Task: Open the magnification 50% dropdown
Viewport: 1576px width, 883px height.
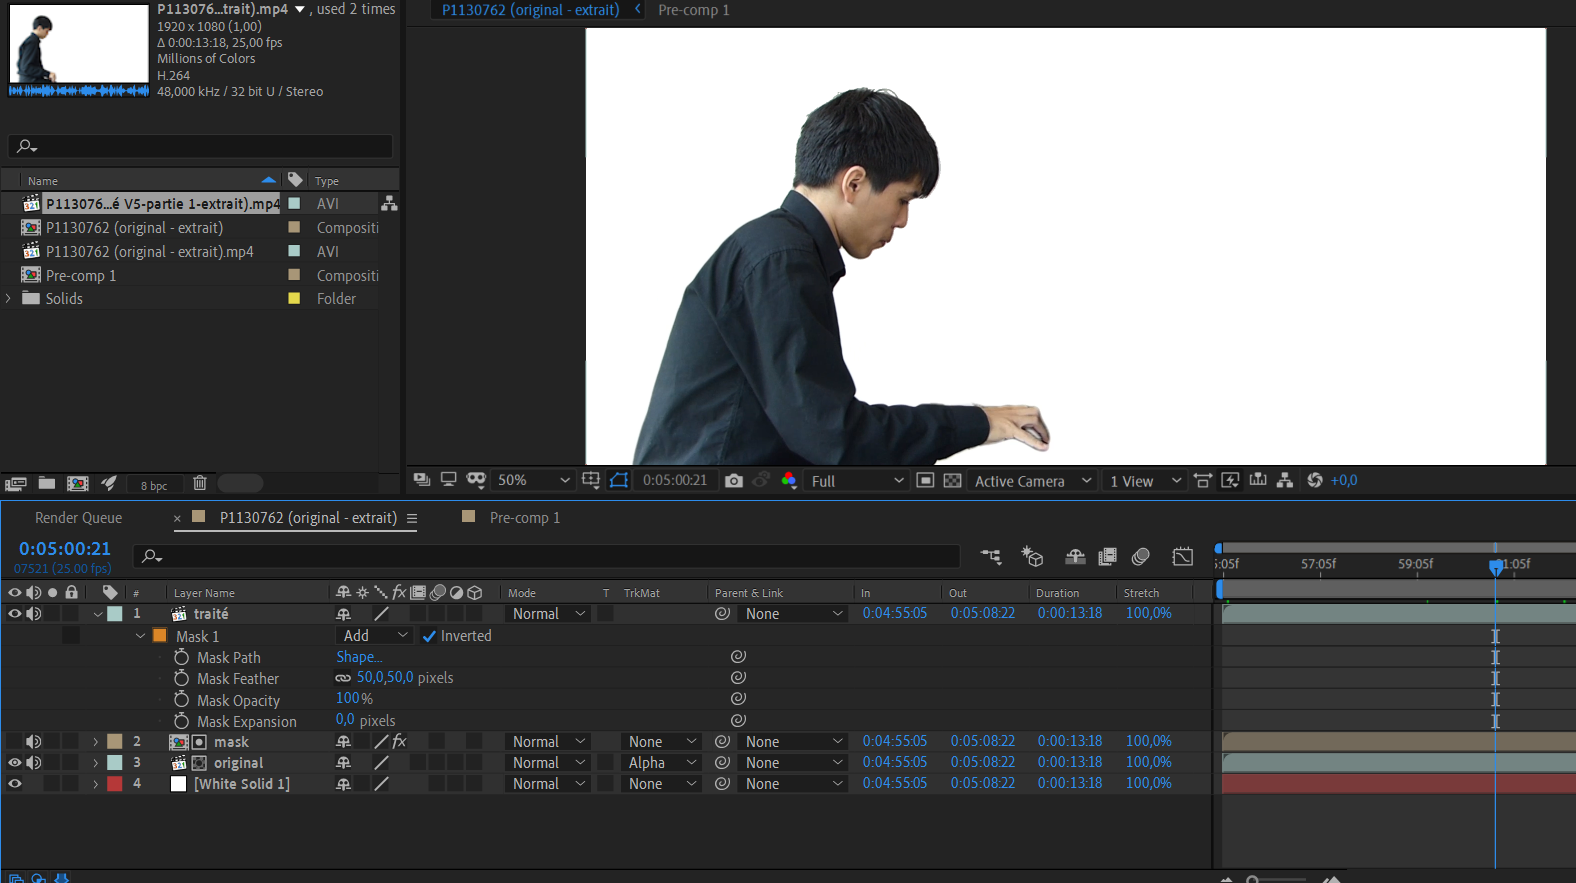Action: (534, 481)
